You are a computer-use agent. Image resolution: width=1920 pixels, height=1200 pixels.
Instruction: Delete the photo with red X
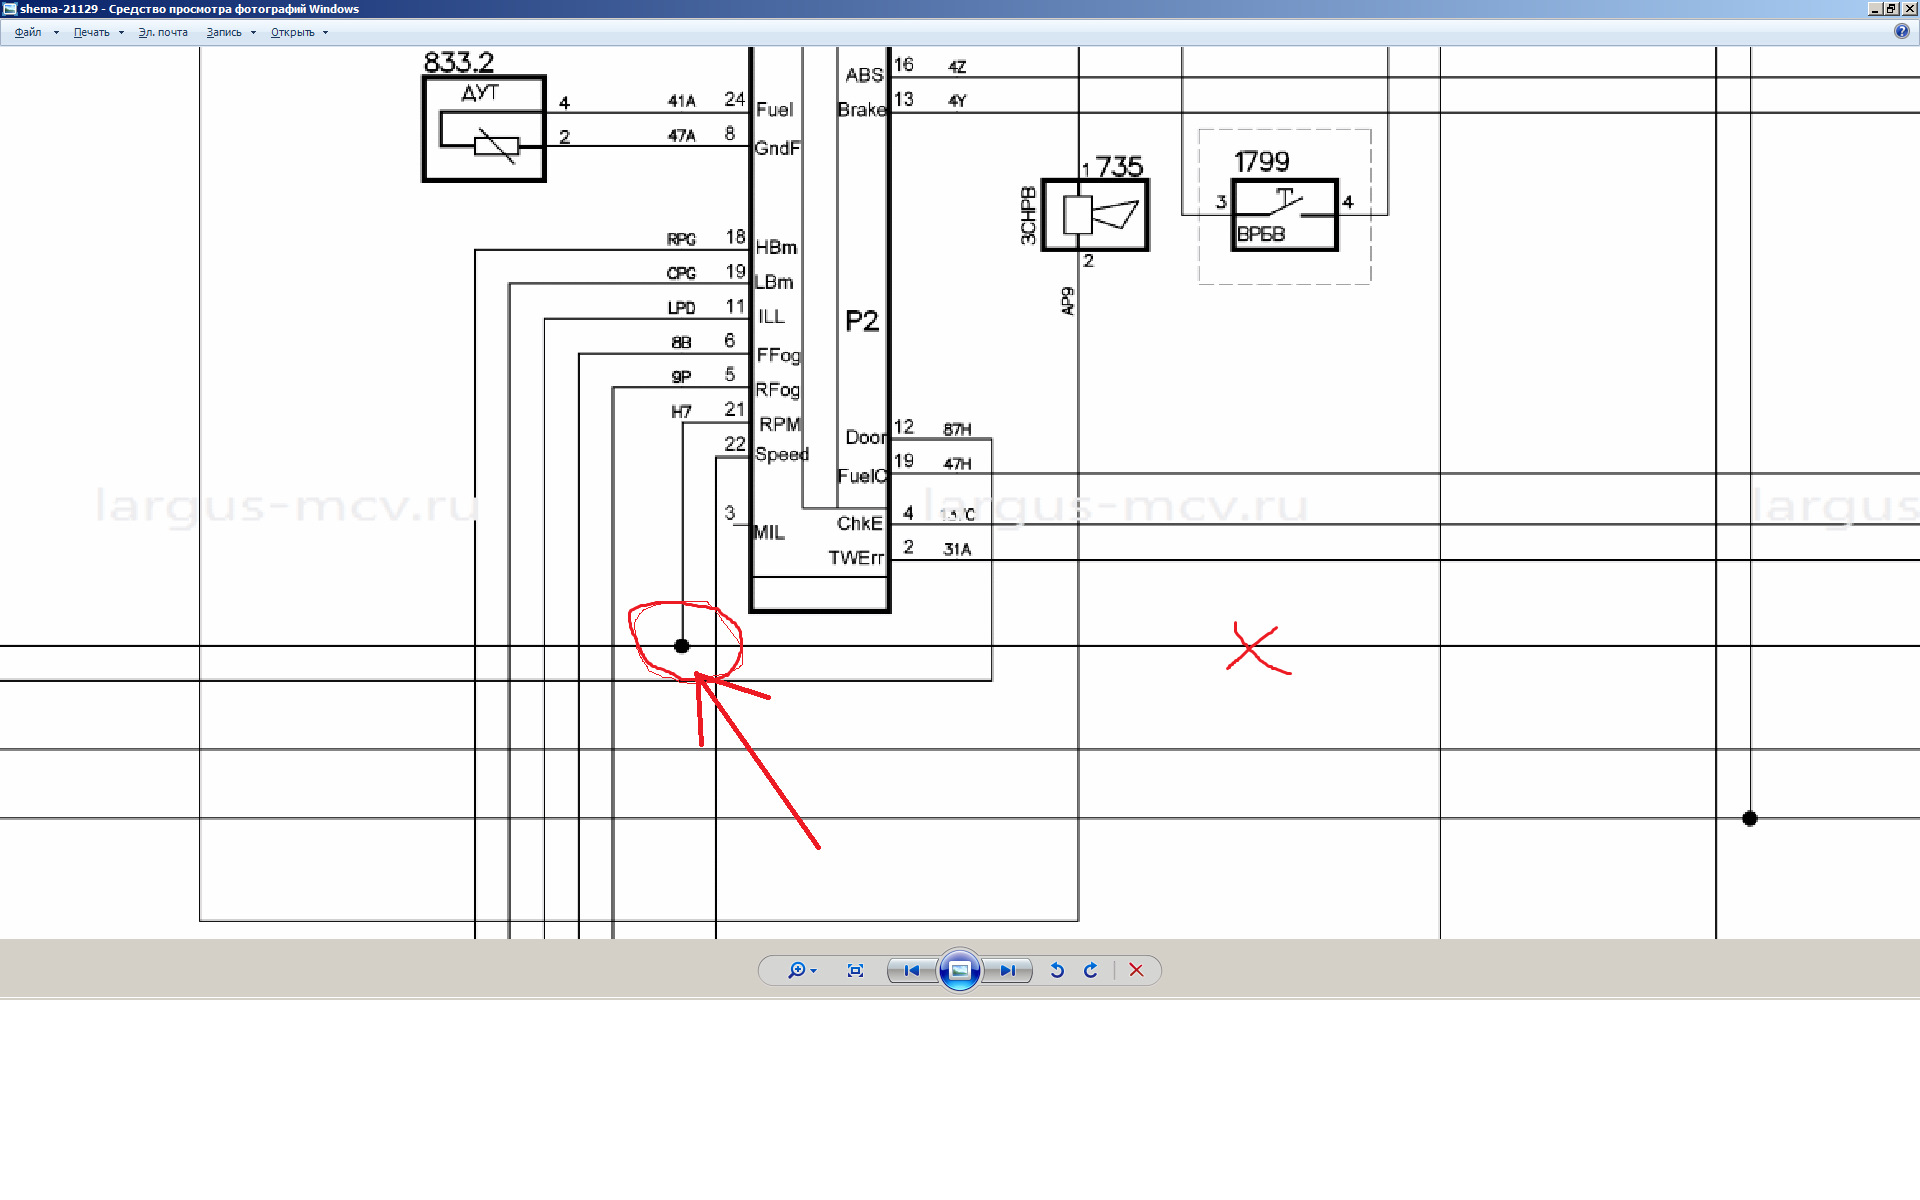point(1136,970)
